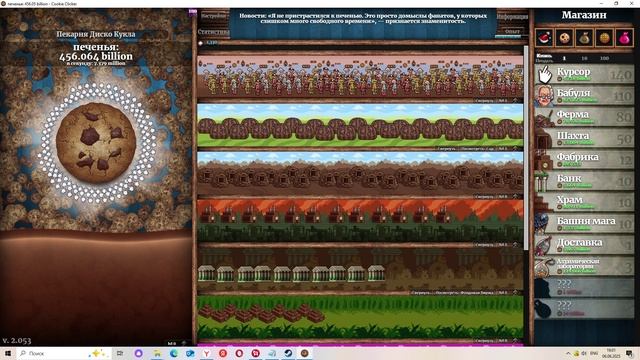
Task: Buy the Santa hat upgrade in store
Action: (544, 38)
